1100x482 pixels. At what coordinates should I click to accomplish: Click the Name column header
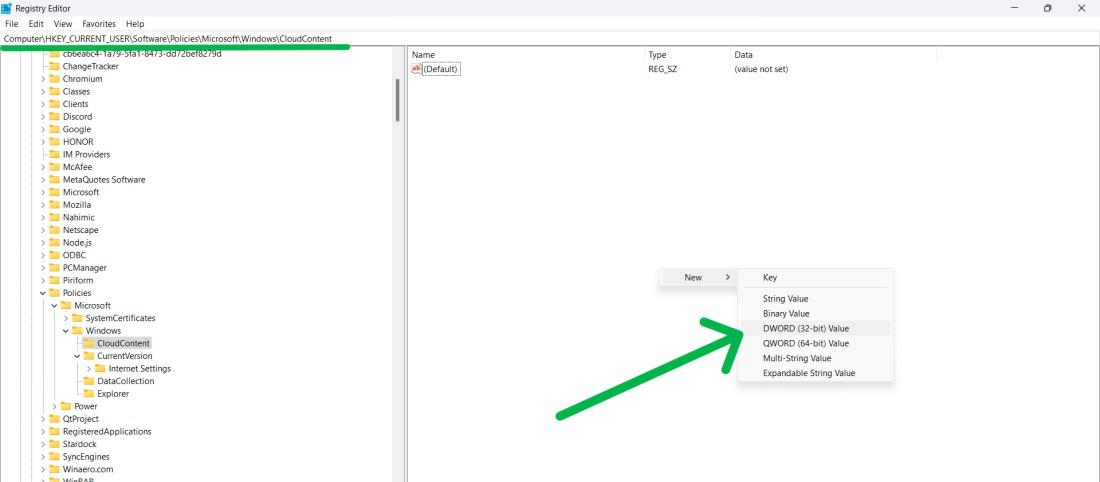[x=423, y=55]
